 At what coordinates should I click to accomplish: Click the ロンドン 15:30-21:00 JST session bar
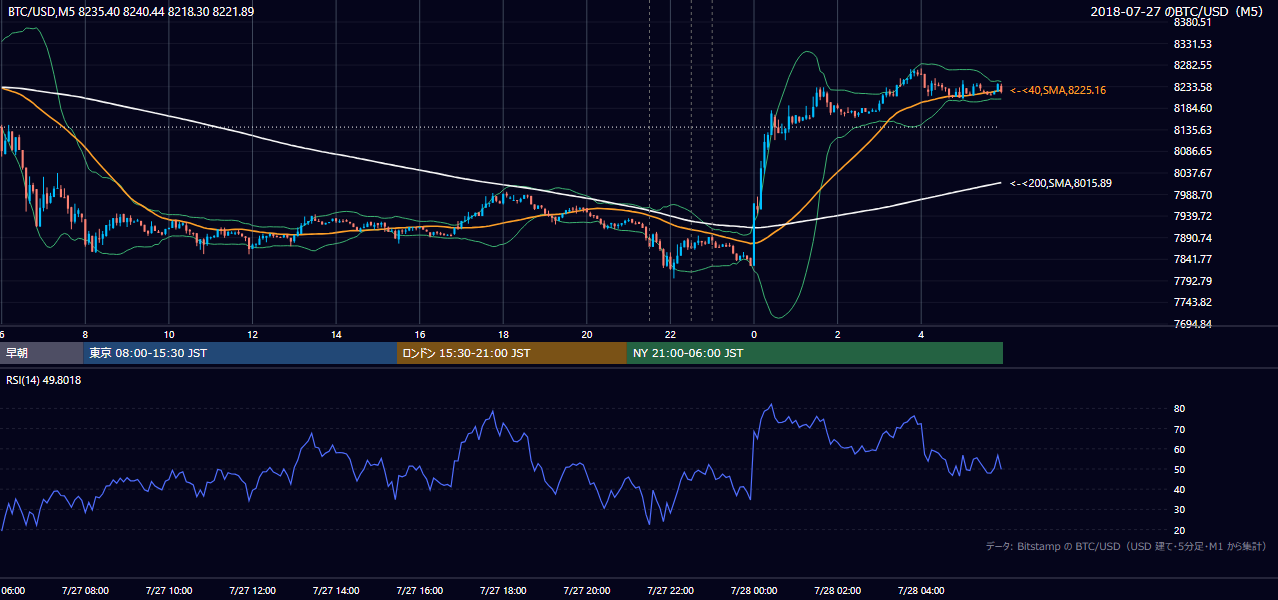coord(512,353)
